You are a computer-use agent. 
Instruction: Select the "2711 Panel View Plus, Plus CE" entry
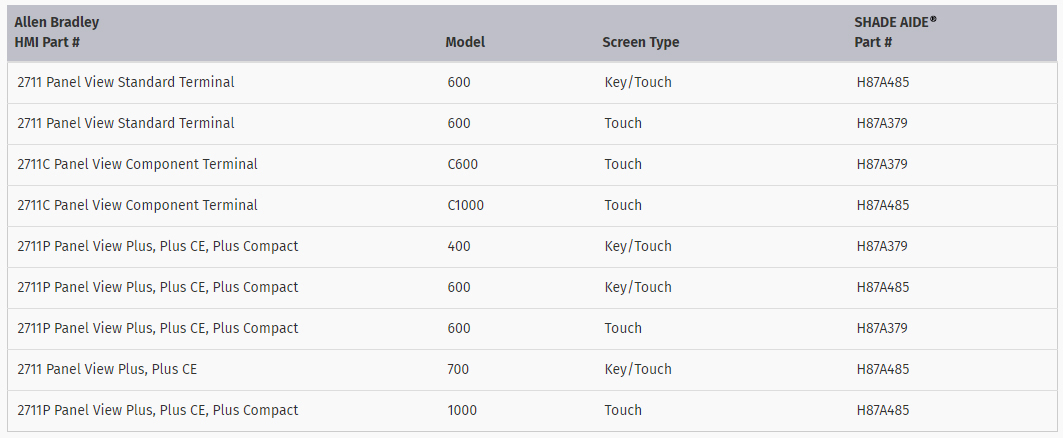107,369
